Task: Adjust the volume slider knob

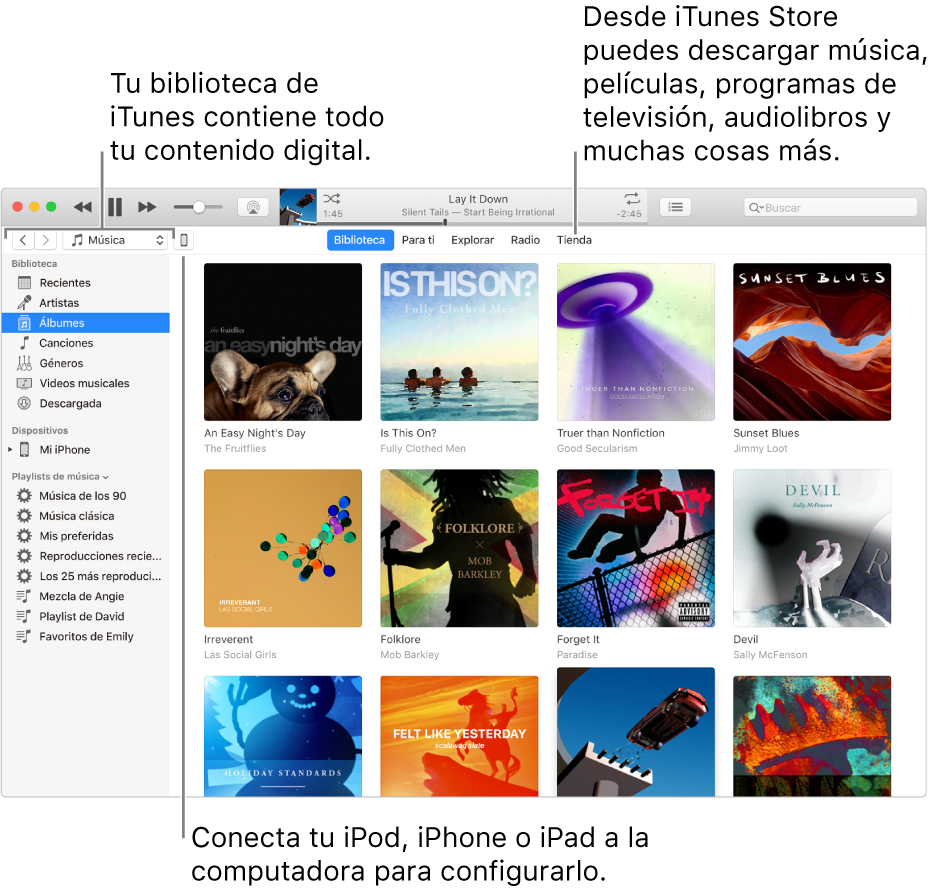Action: tap(199, 207)
